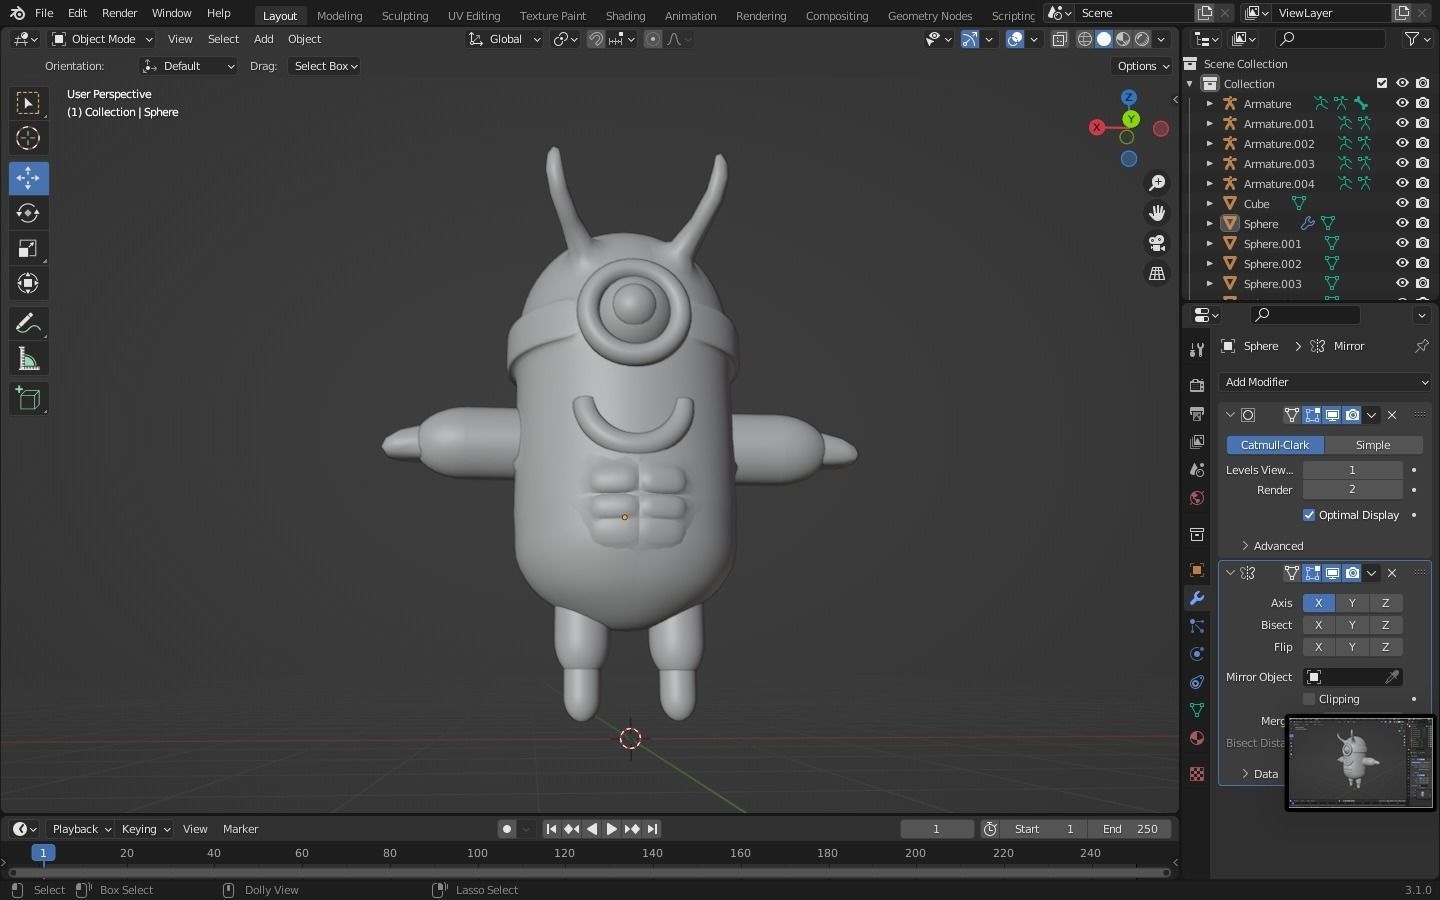Viewport: 1440px width, 900px height.
Task: Jump to the end frame
Action: (652, 829)
